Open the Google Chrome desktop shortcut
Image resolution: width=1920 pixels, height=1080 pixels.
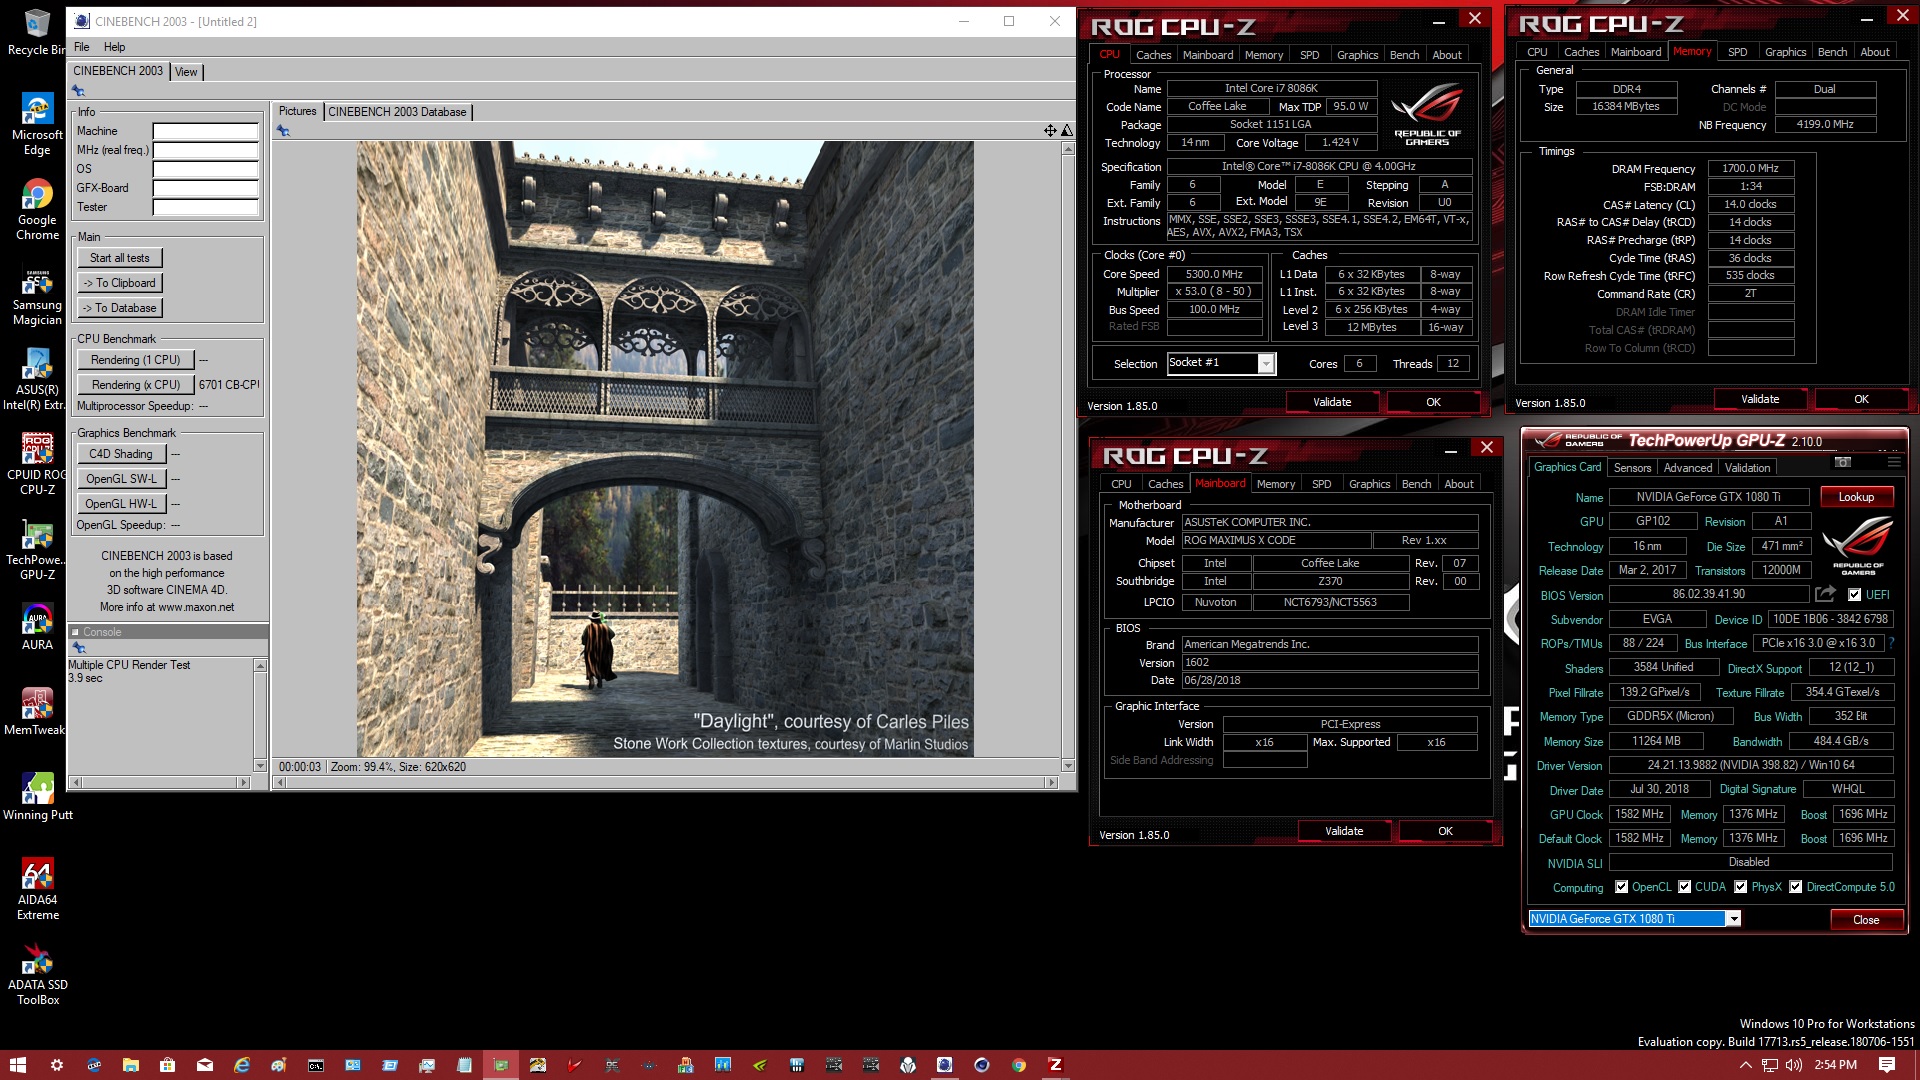36,209
